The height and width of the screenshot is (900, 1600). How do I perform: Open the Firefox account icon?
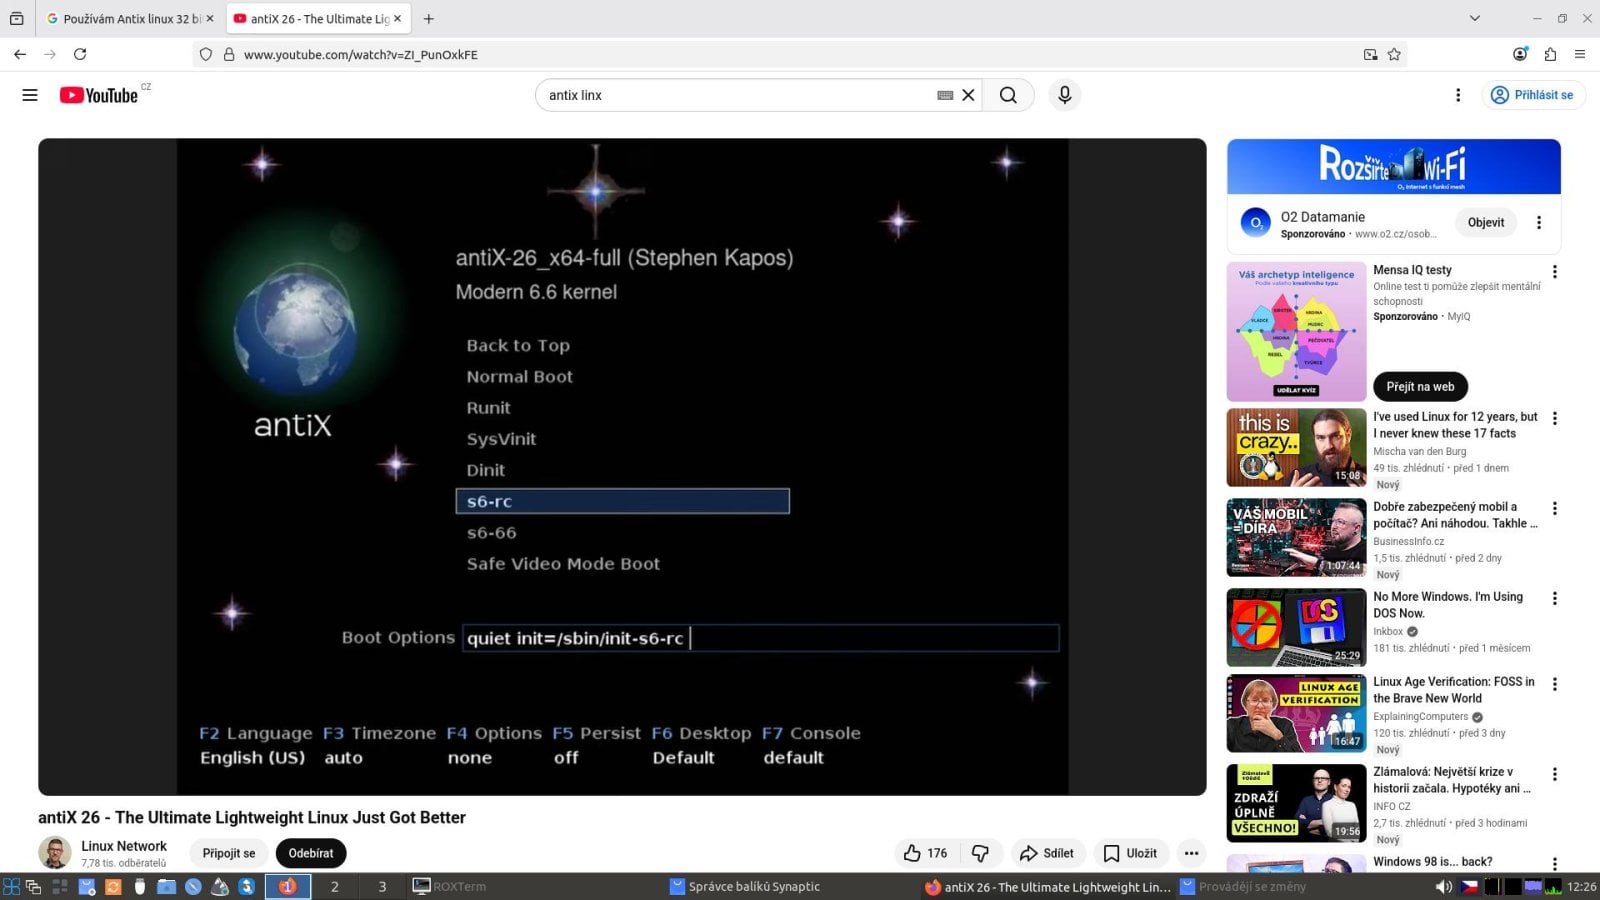(x=1520, y=54)
